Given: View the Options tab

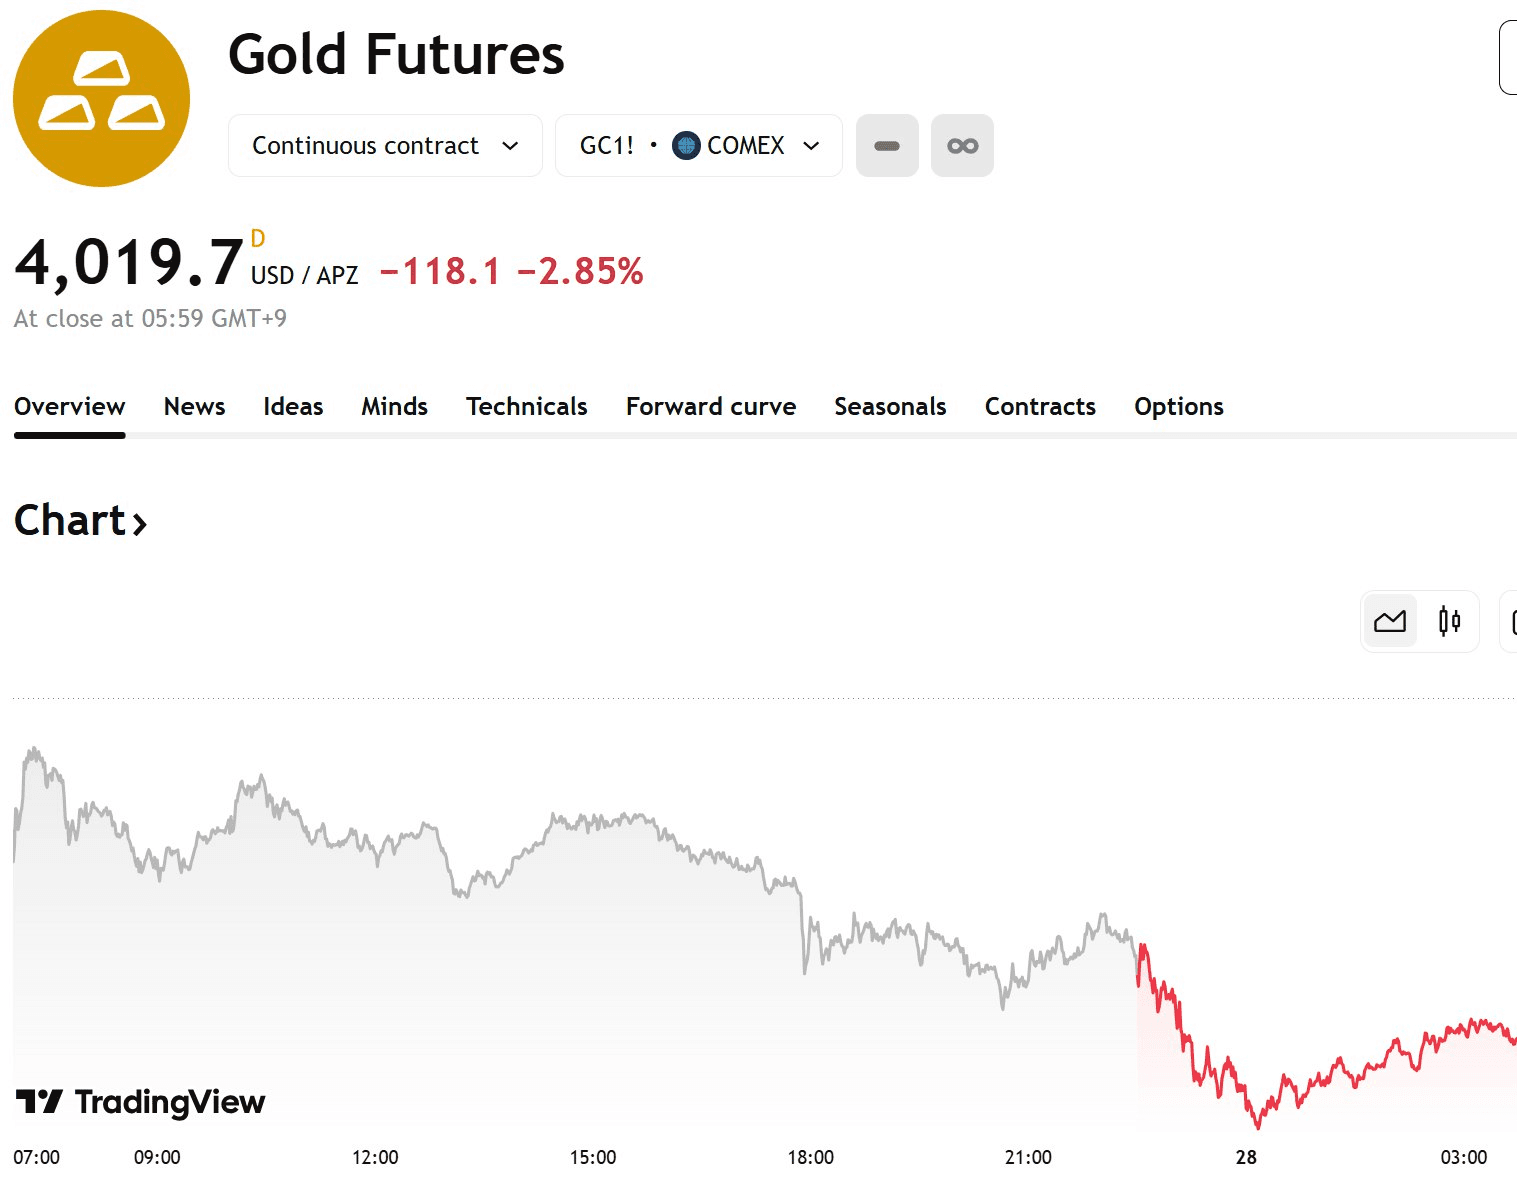Looking at the screenshot, I should [x=1178, y=406].
